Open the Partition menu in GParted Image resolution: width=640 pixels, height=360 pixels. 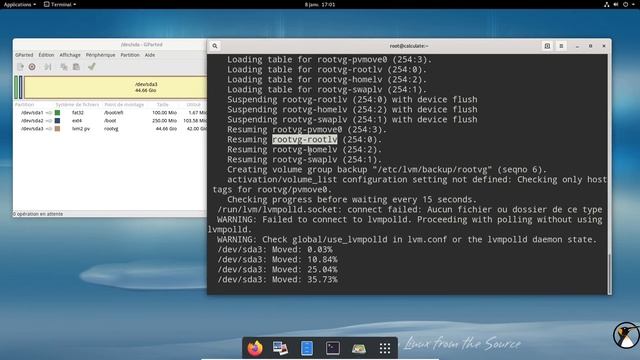pos(130,55)
